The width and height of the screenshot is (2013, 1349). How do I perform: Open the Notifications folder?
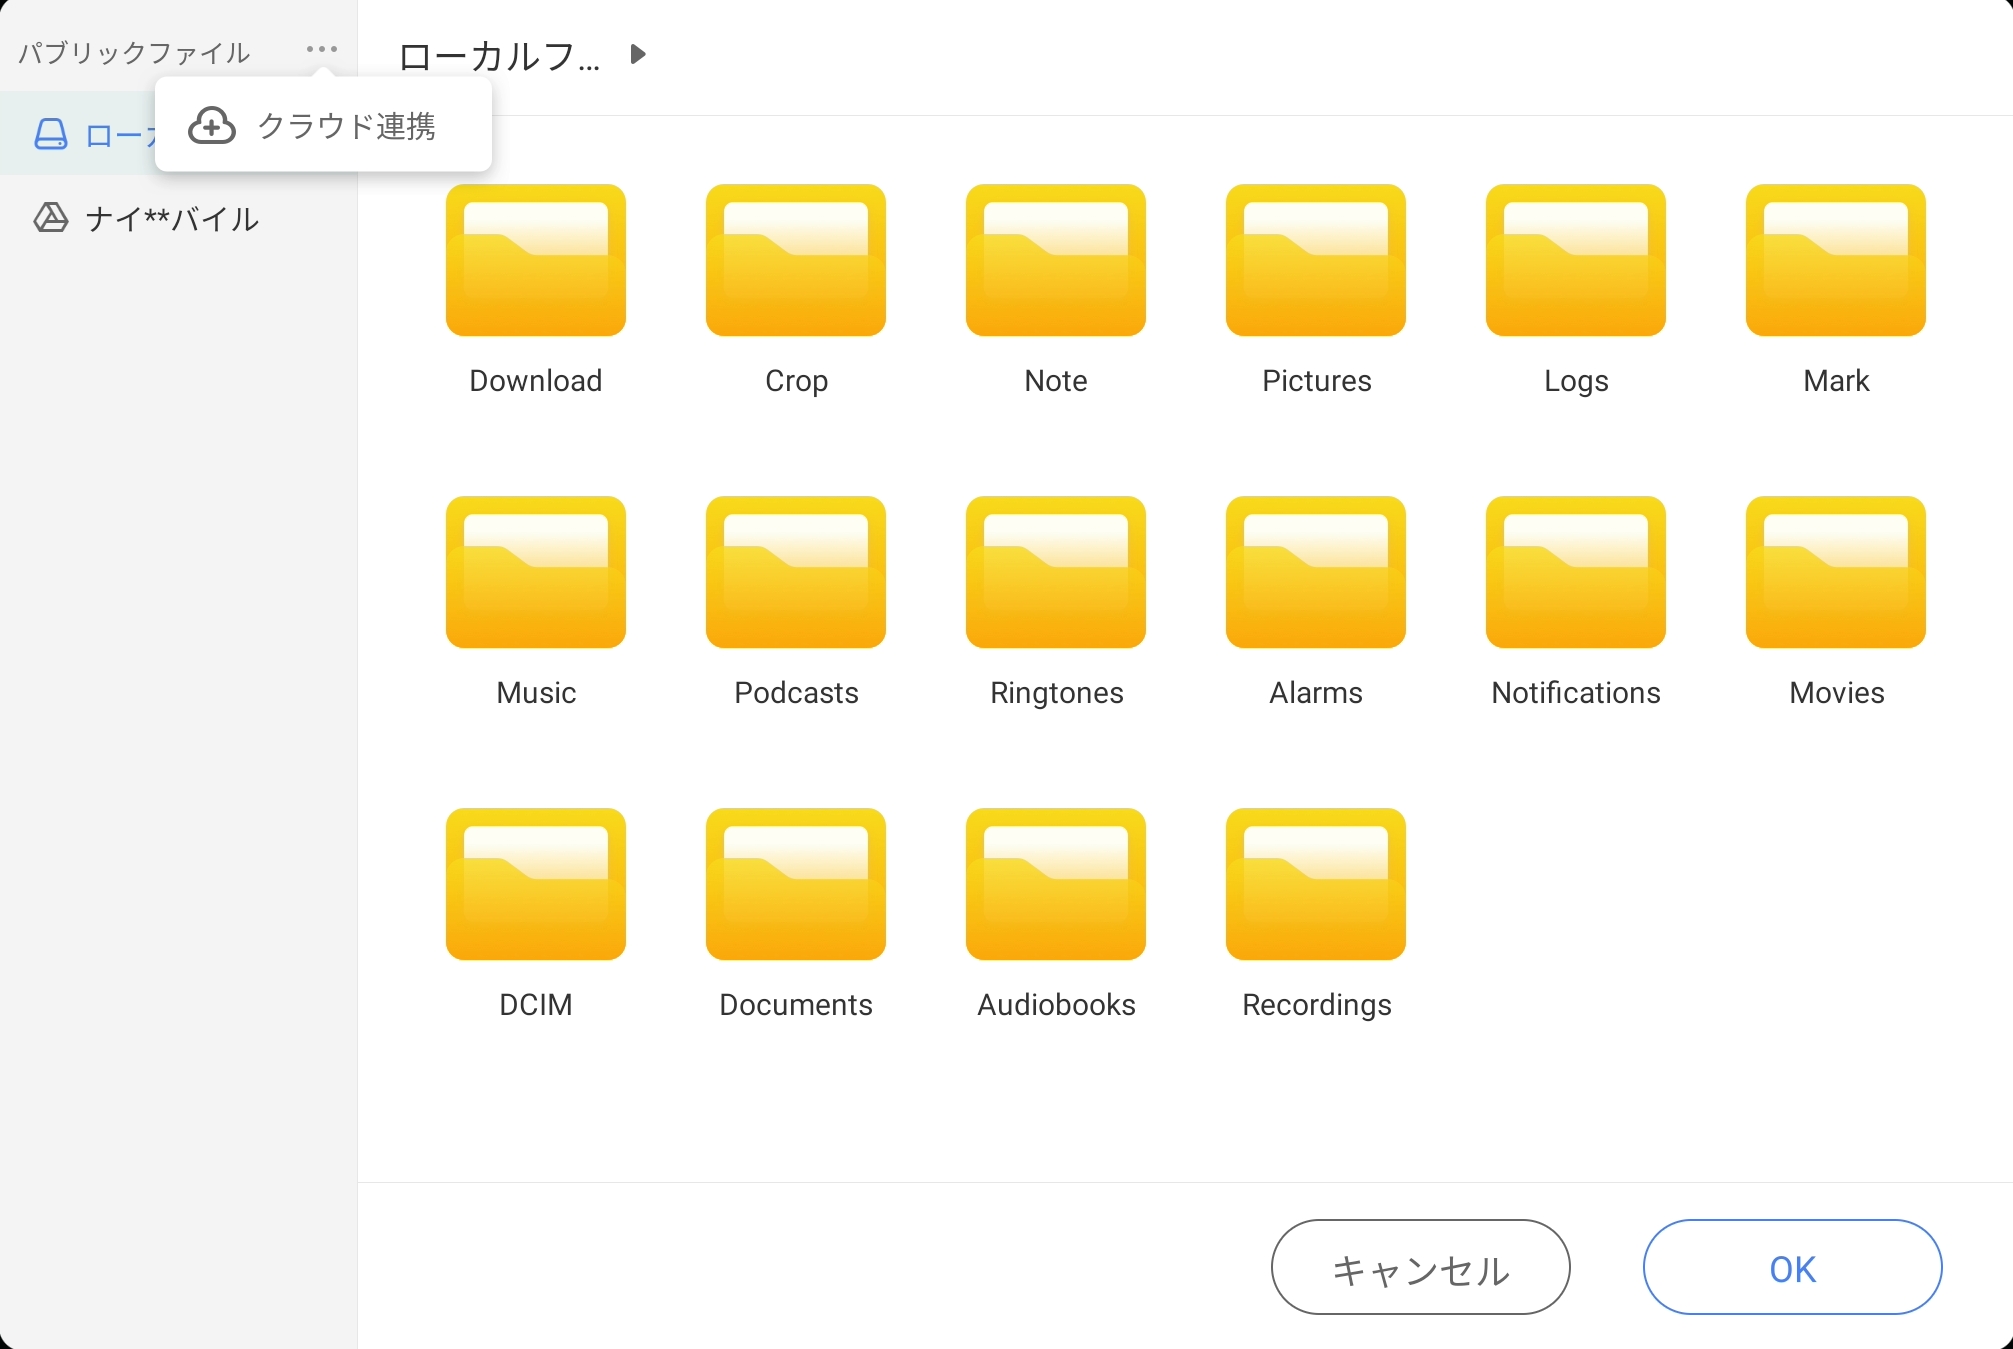coord(1576,573)
